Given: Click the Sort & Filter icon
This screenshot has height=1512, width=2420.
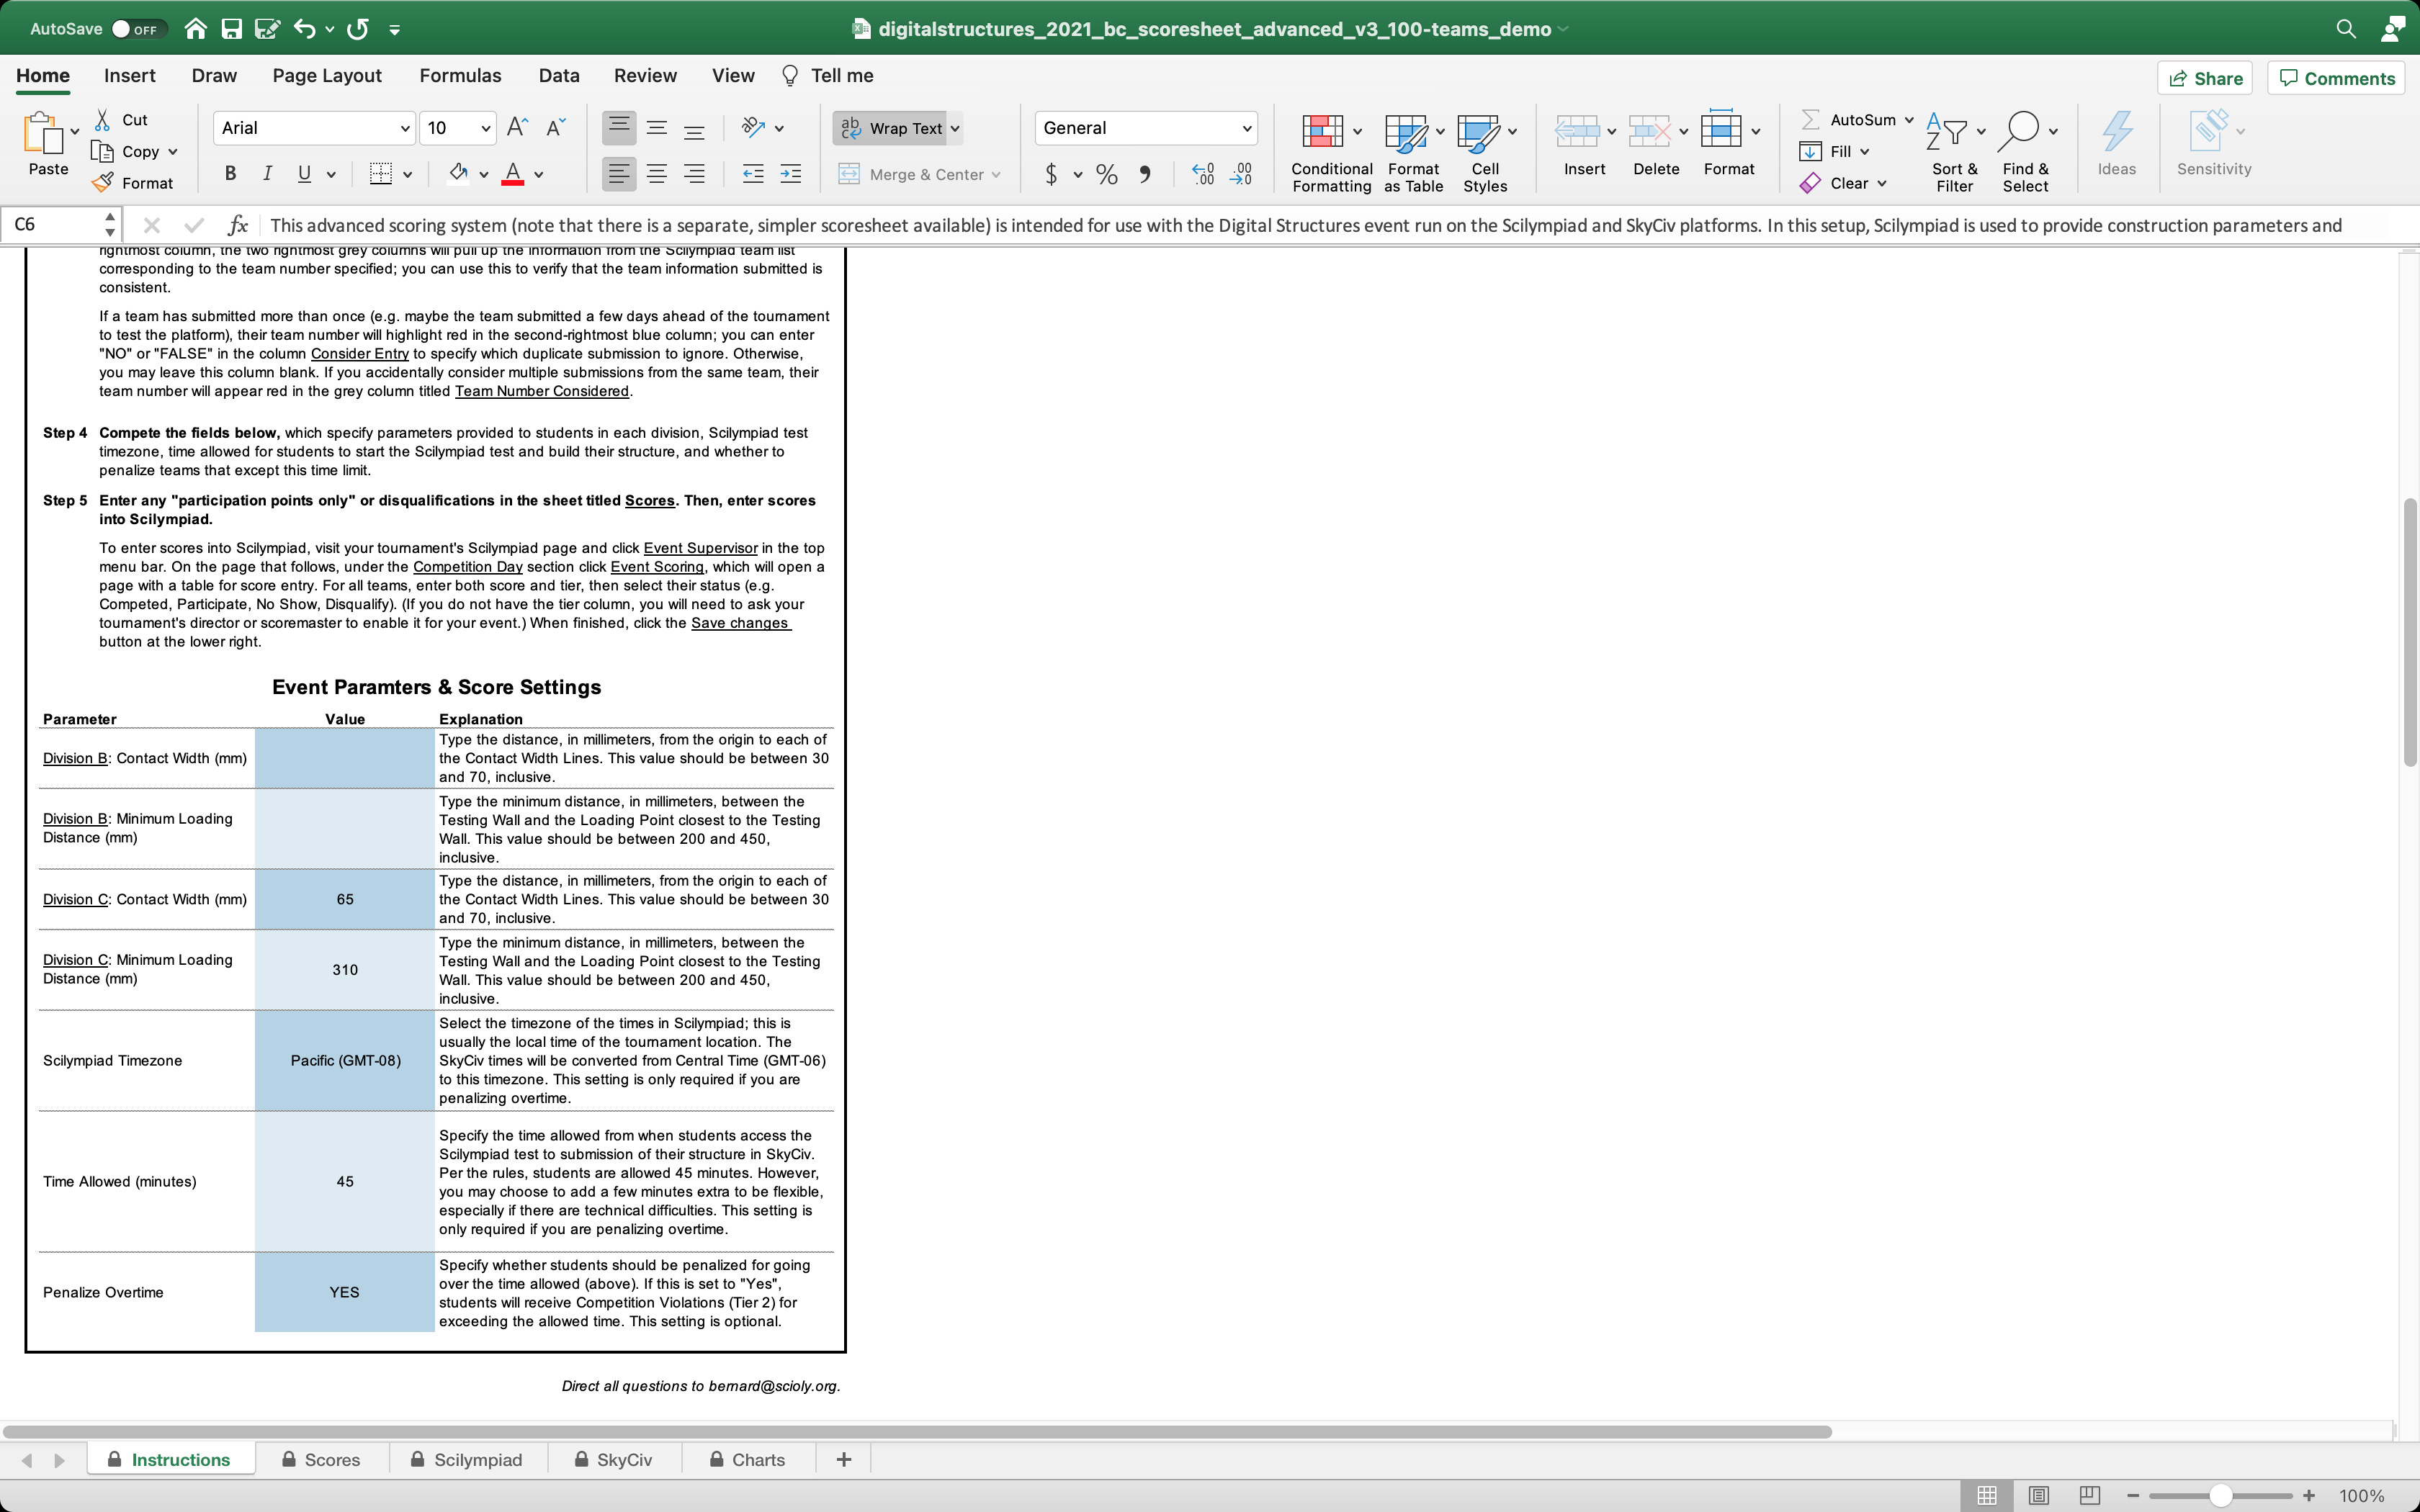Looking at the screenshot, I should [x=1946, y=131].
